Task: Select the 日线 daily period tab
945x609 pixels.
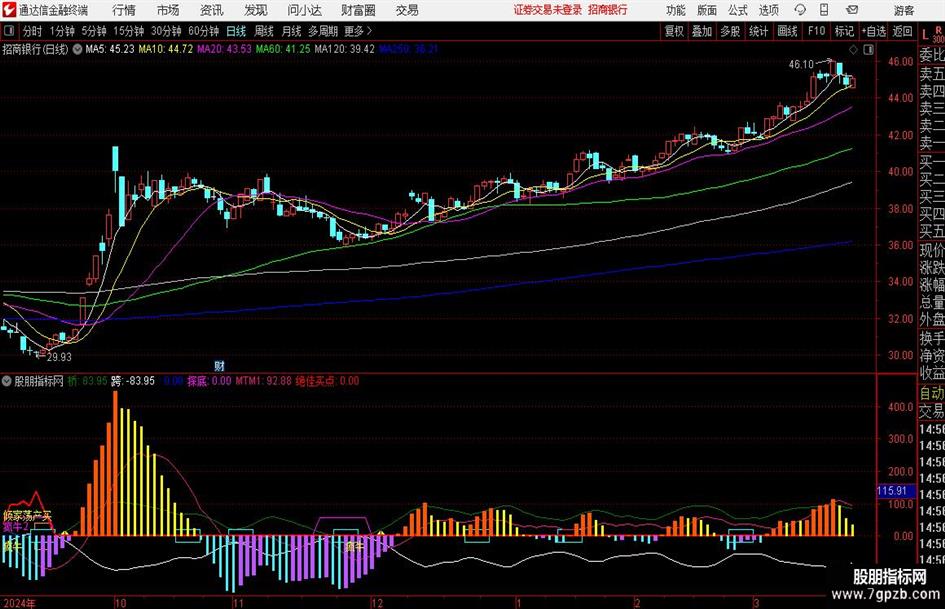Action: [236, 31]
